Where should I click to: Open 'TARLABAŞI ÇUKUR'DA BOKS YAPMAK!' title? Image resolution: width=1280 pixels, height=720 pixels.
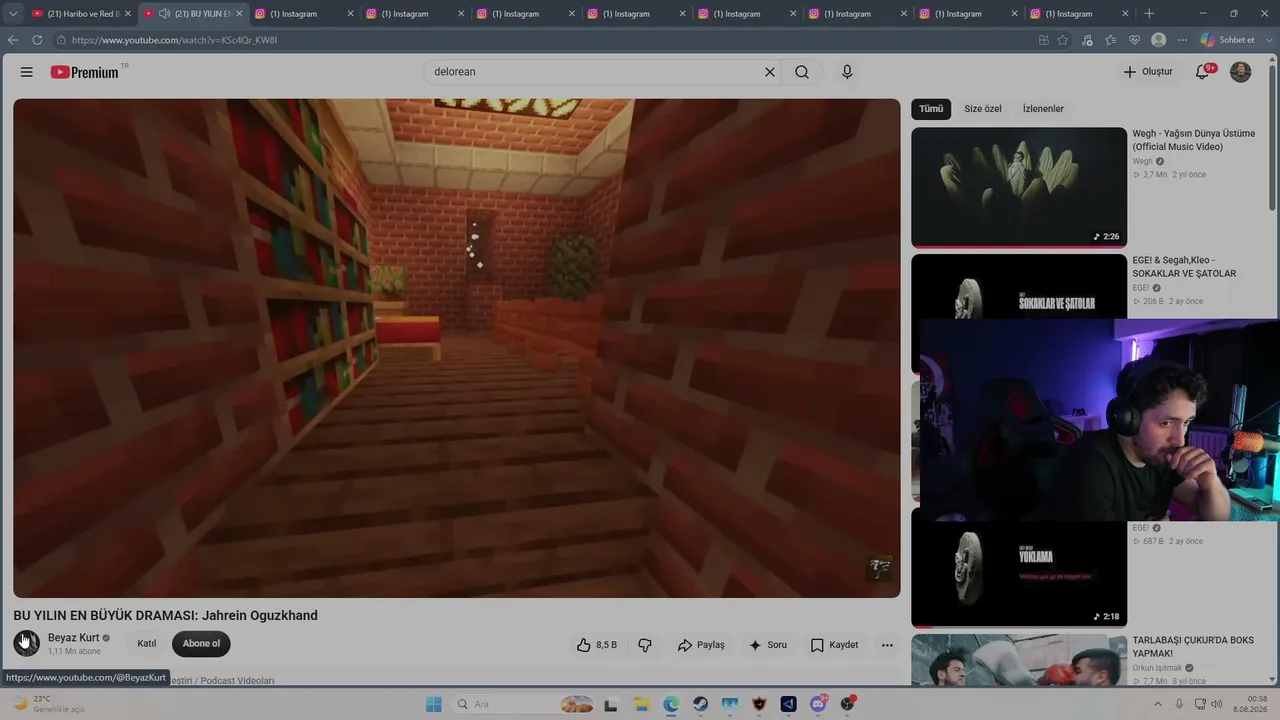pos(1193,647)
